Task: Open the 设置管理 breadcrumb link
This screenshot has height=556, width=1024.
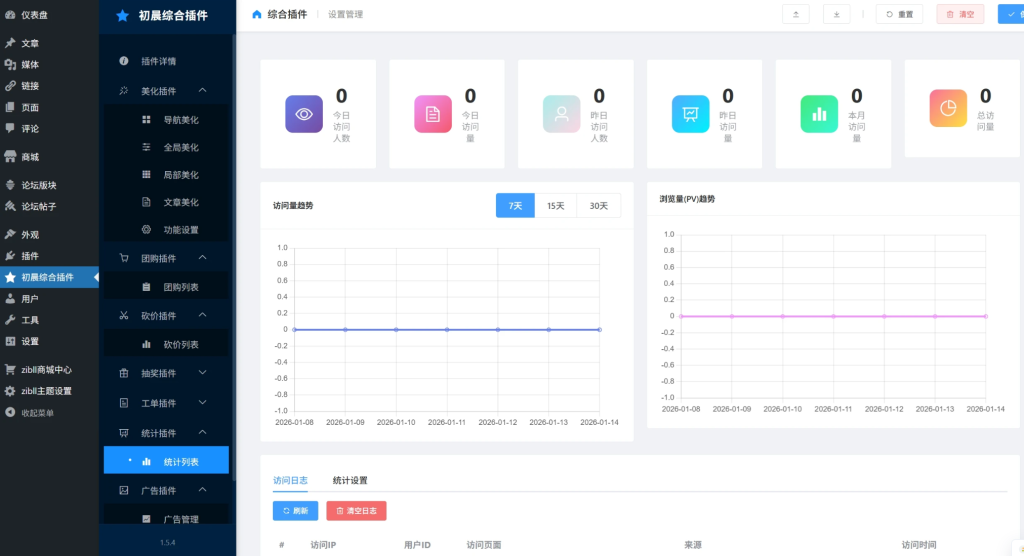Action: click(x=345, y=14)
